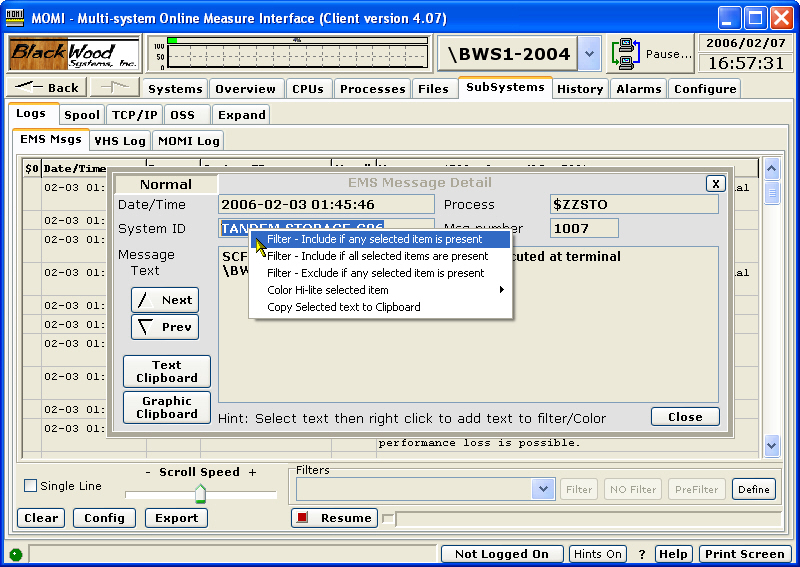Expand the Filters combo box
This screenshot has width=800, height=567.
[x=543, y=489]
